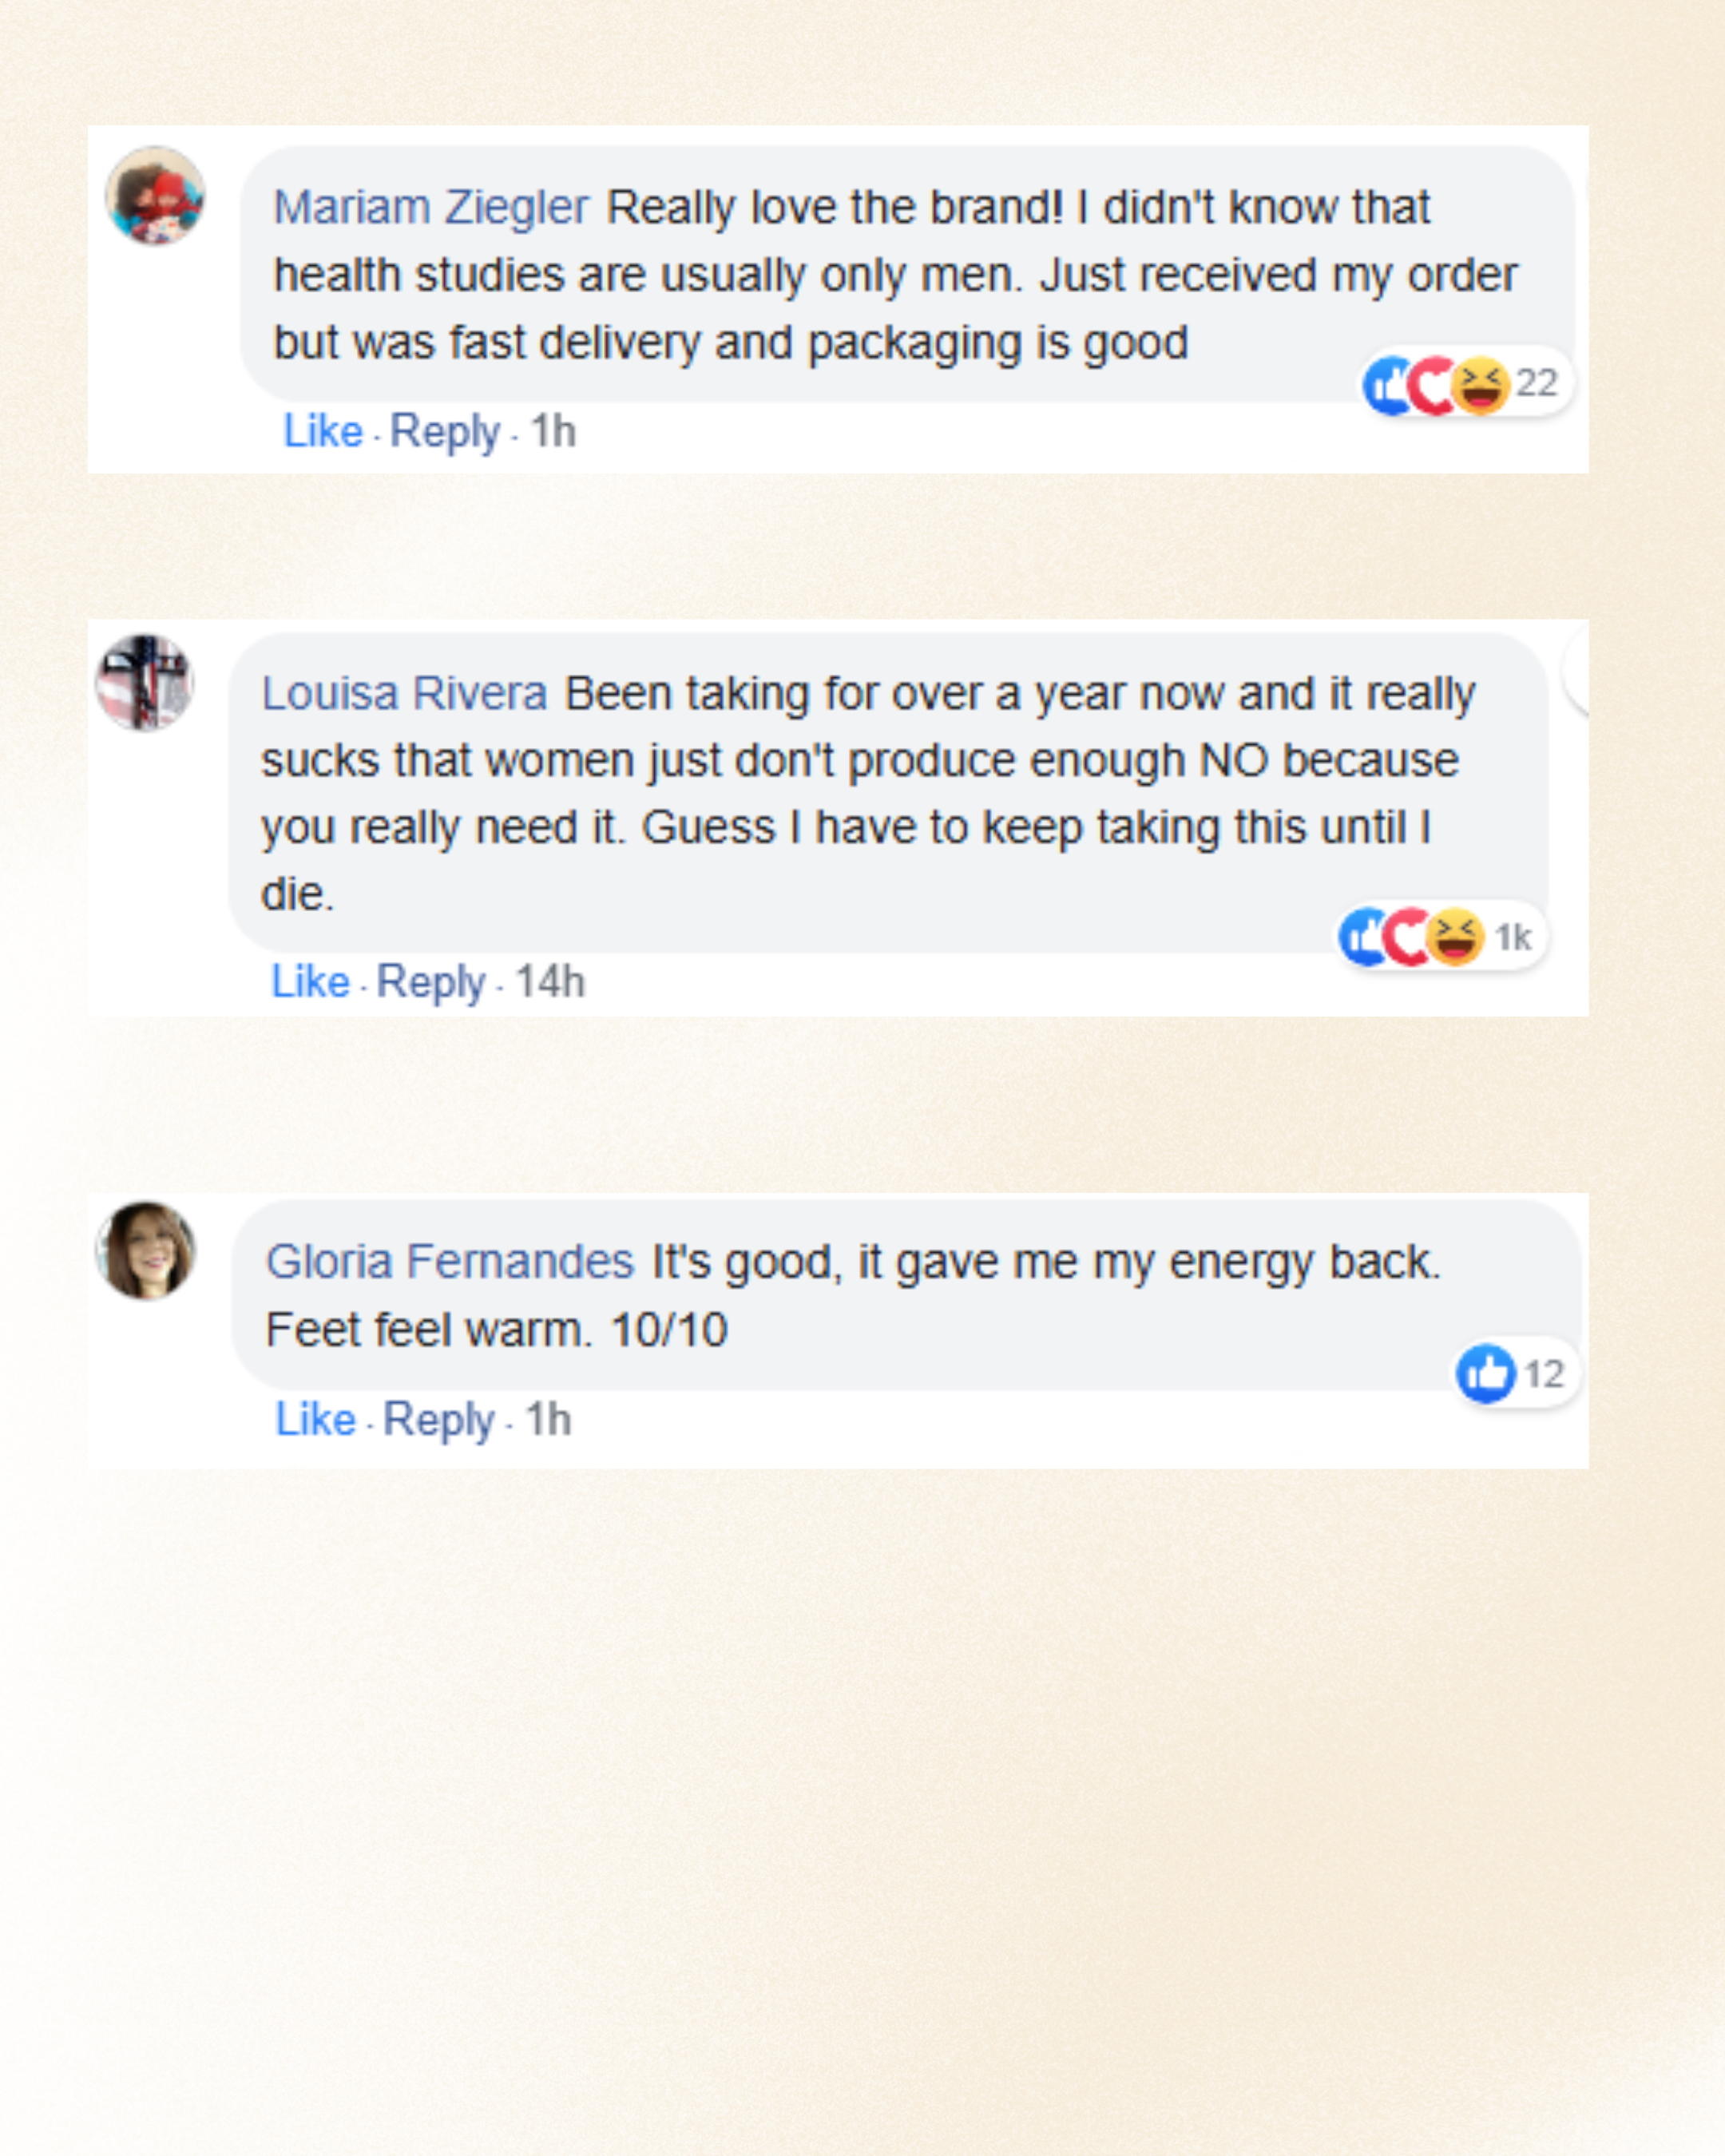Click the haha reaction on Mariam Ziegler's comment
Viewport: 1725px width, 2156px height.
tap(1480, 385)
